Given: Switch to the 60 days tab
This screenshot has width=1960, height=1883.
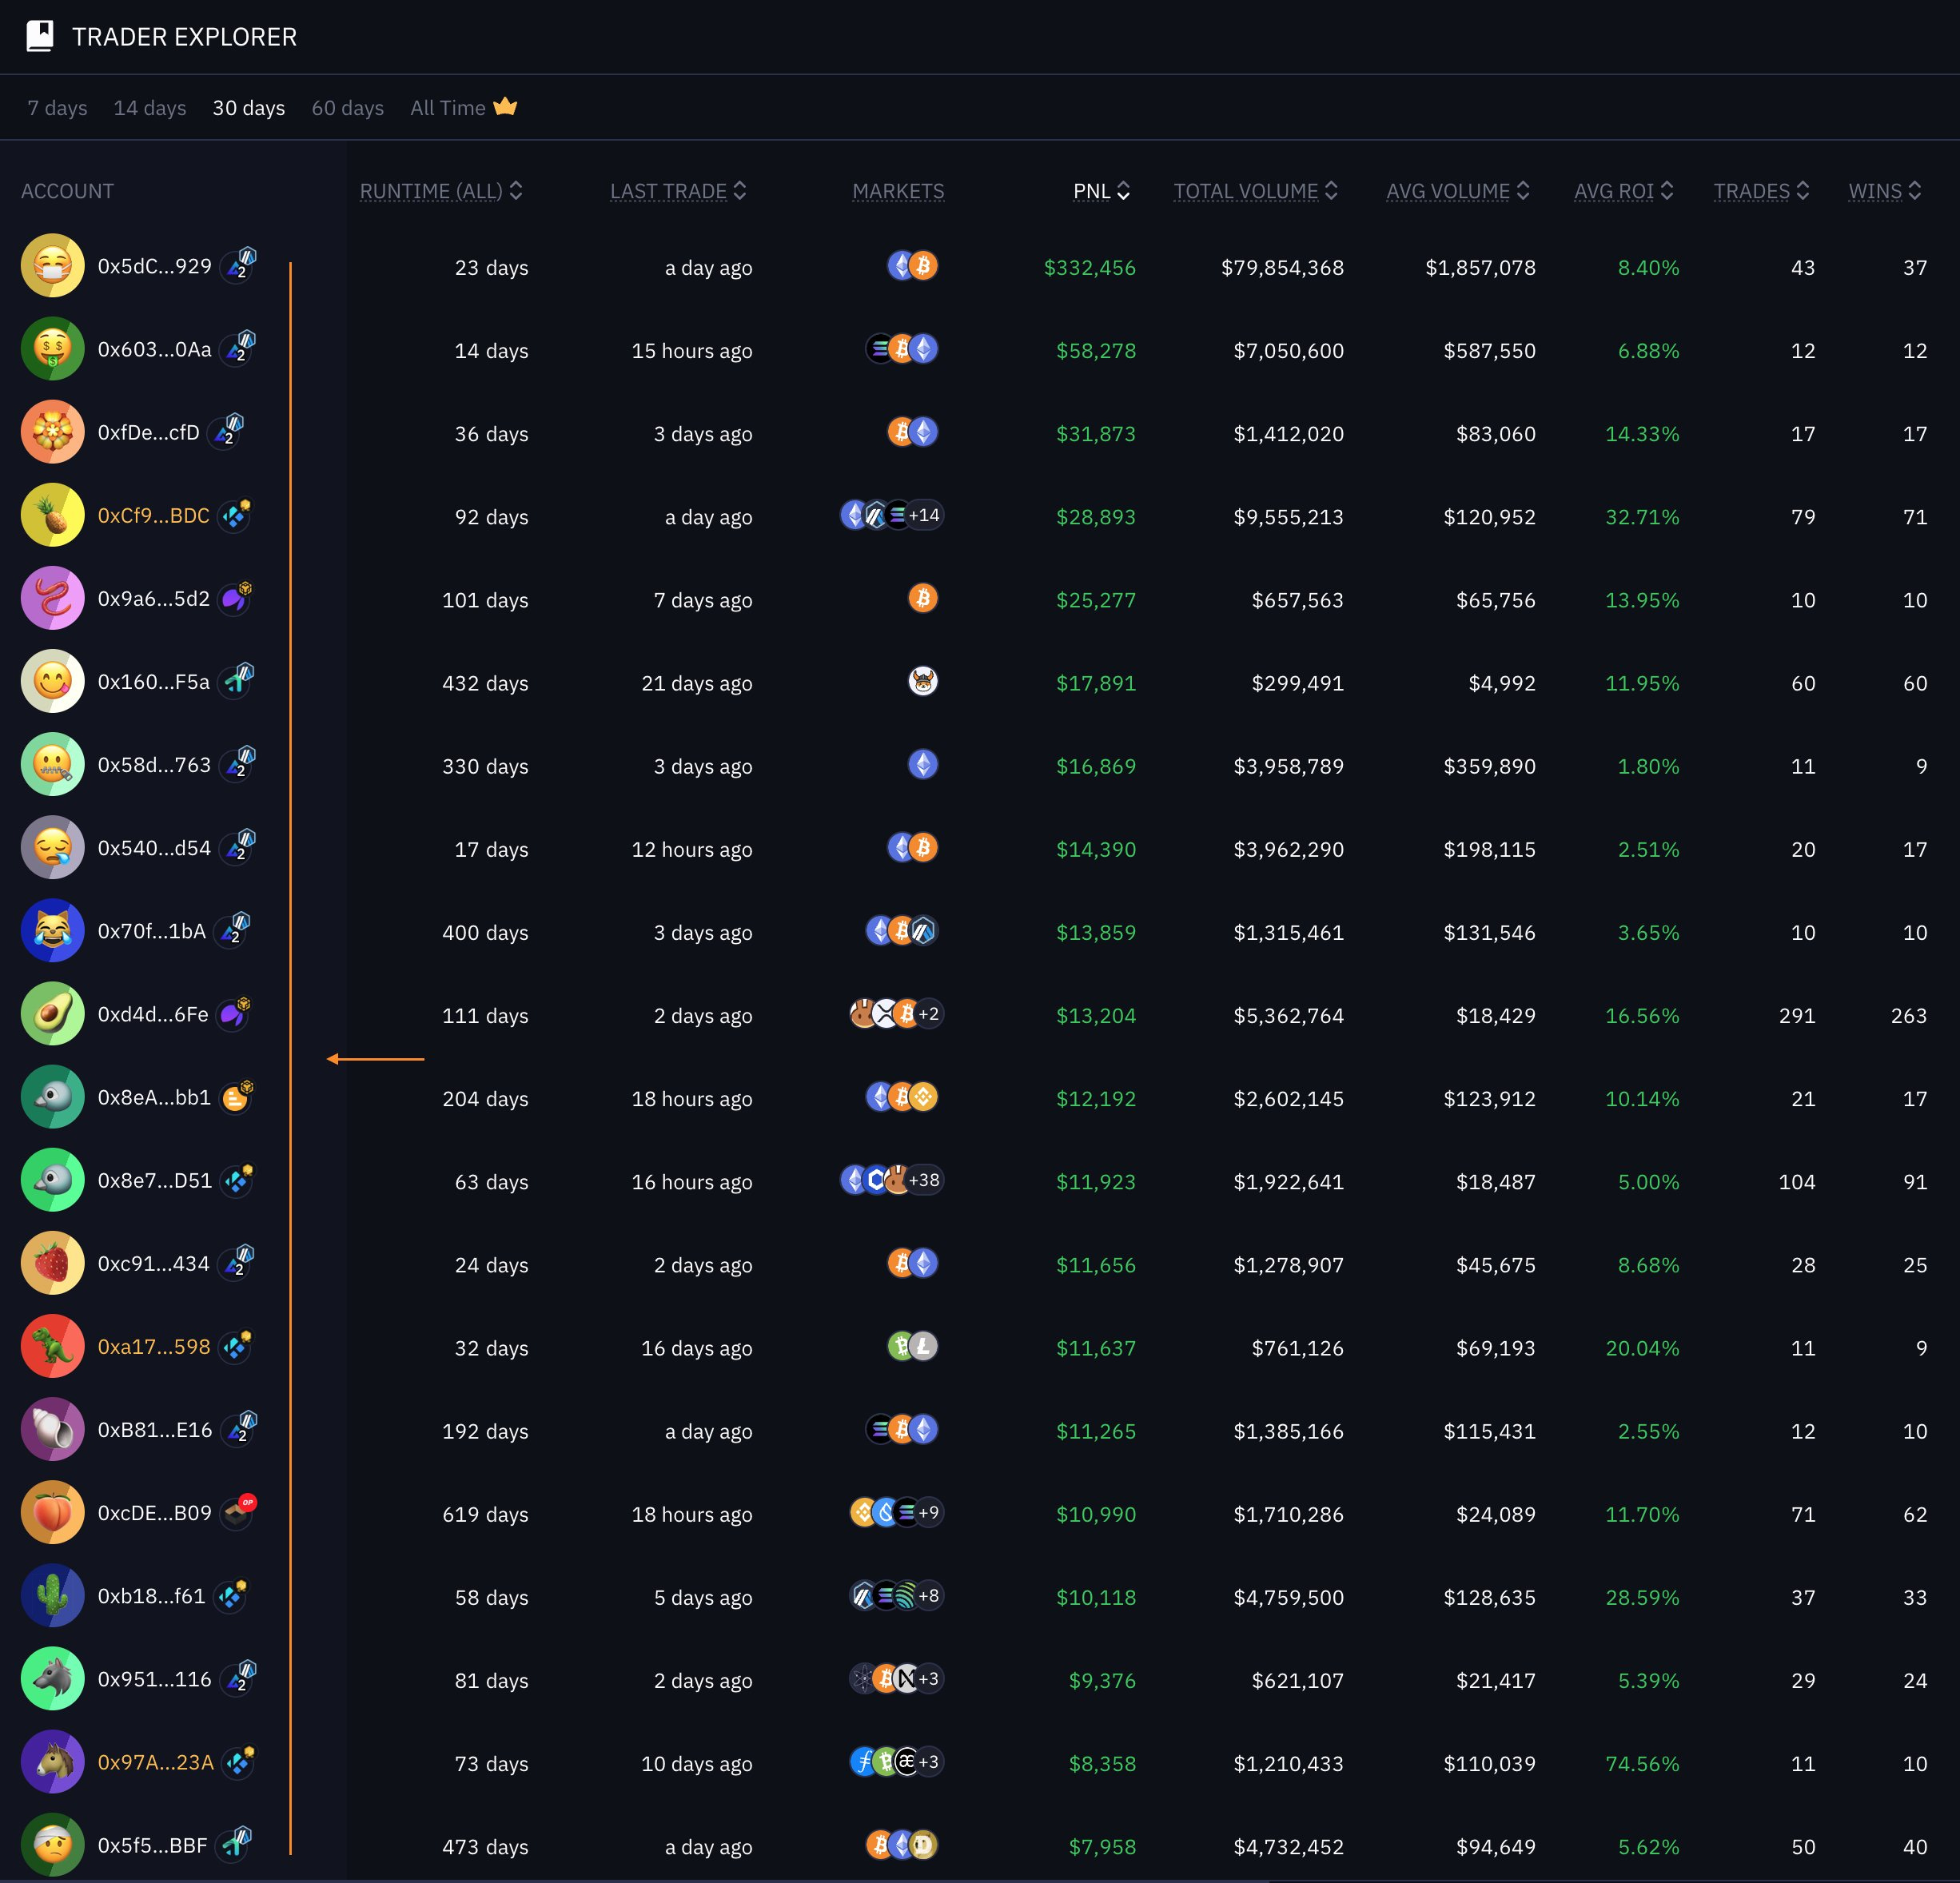Looking at the screenshot, I should (348, 108).
